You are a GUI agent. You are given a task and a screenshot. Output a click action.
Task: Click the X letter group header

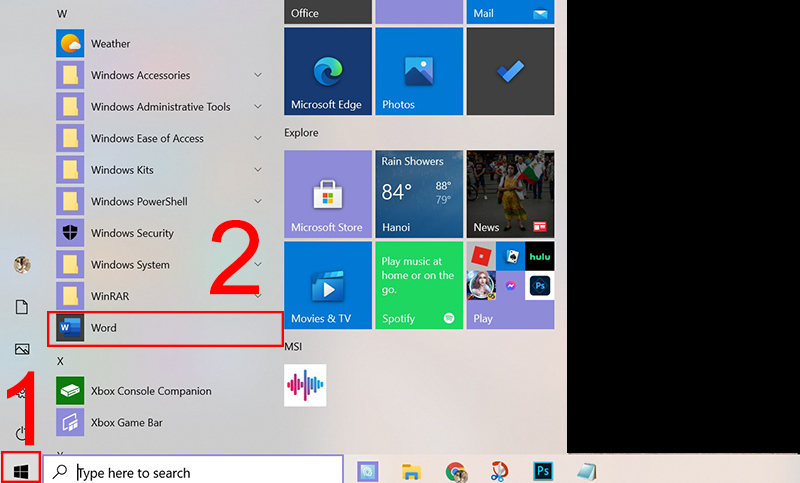click(x=60, y=361)
